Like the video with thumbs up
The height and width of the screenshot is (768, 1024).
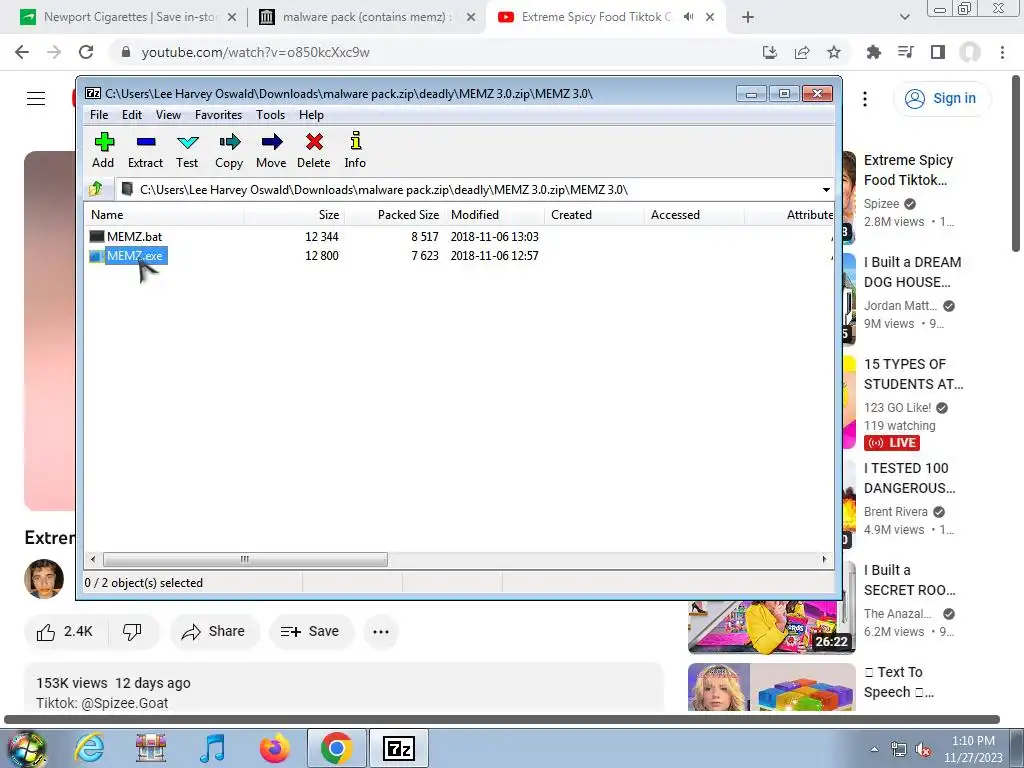point(65,632)
